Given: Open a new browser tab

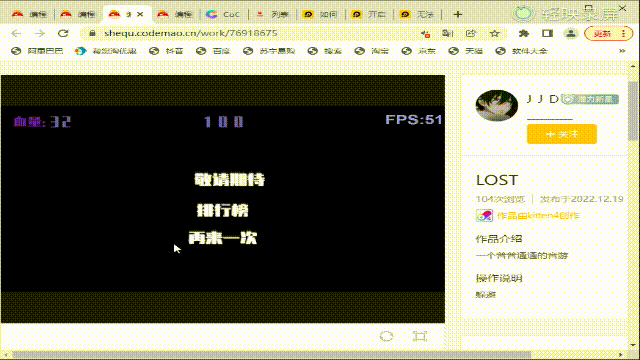Looking at the screenshot, I should coord(458,15).
